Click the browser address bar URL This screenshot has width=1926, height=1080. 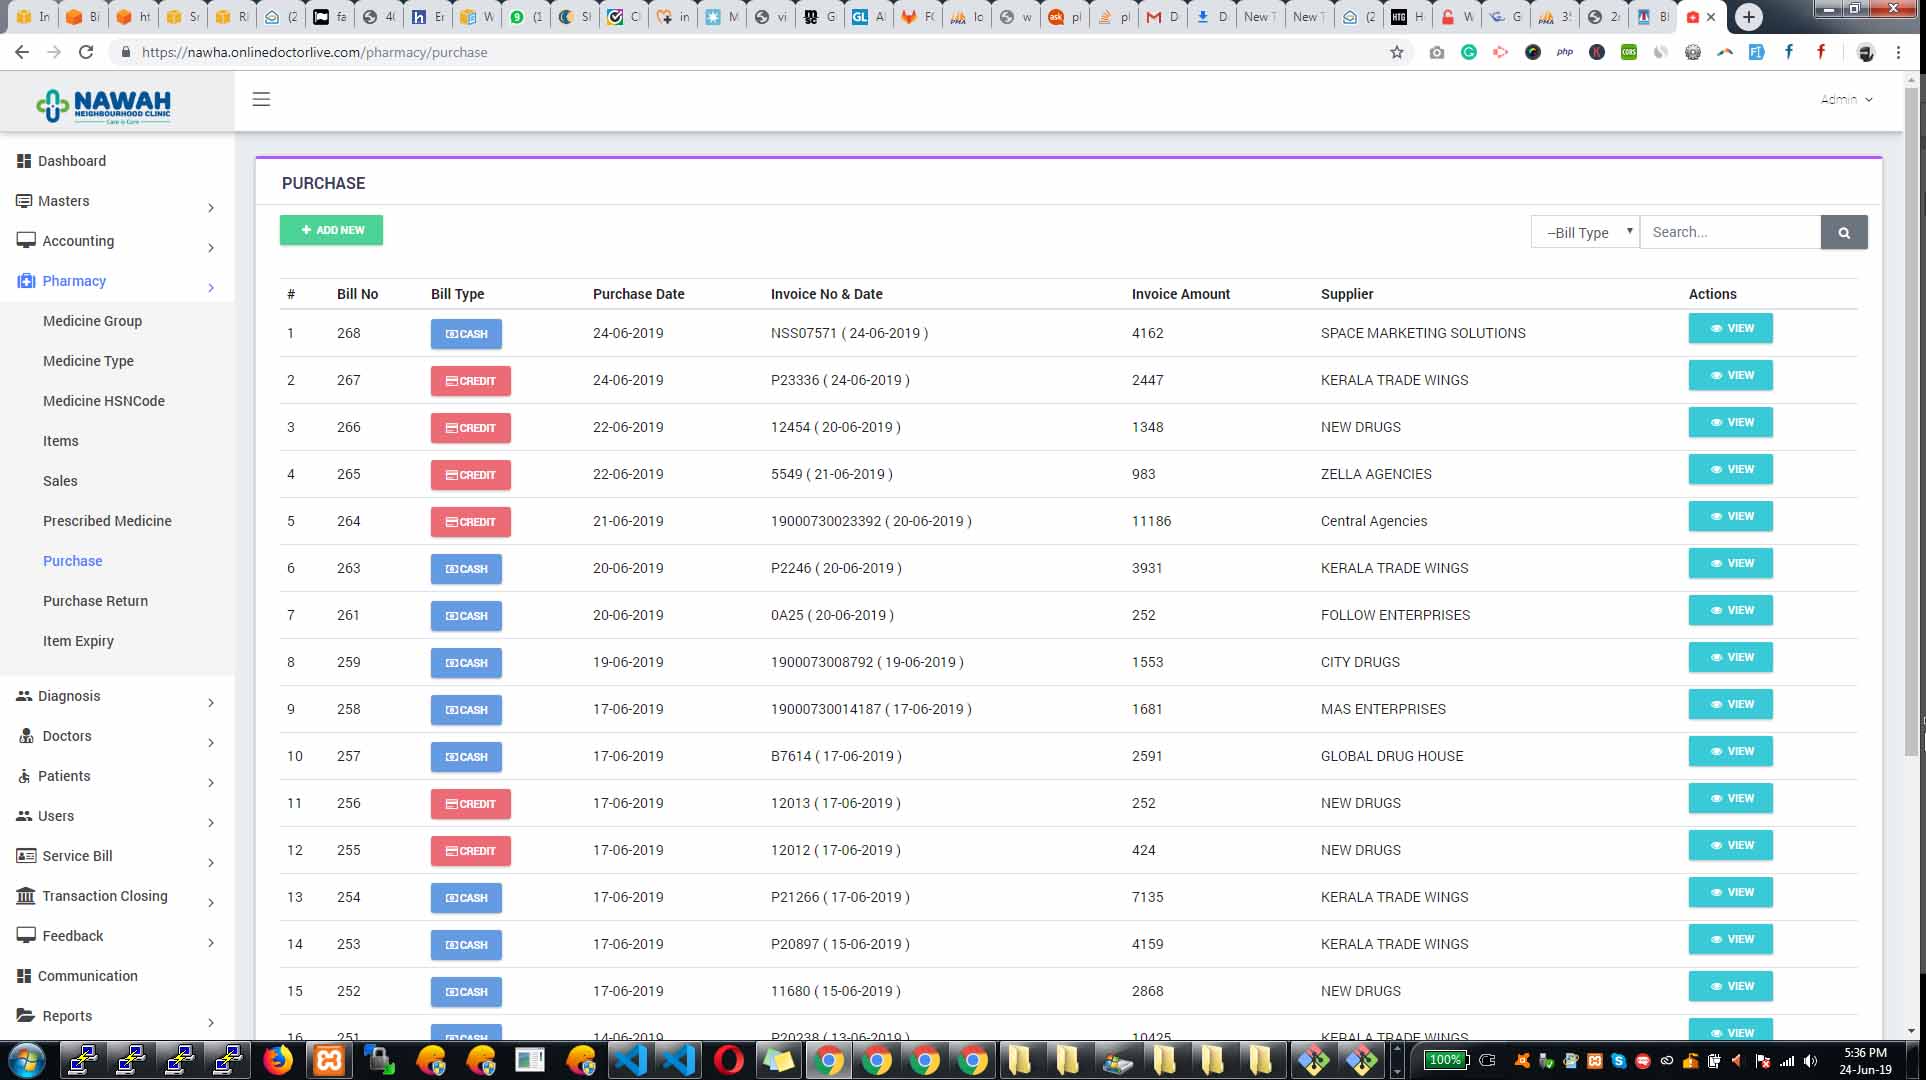pos(314,52)
